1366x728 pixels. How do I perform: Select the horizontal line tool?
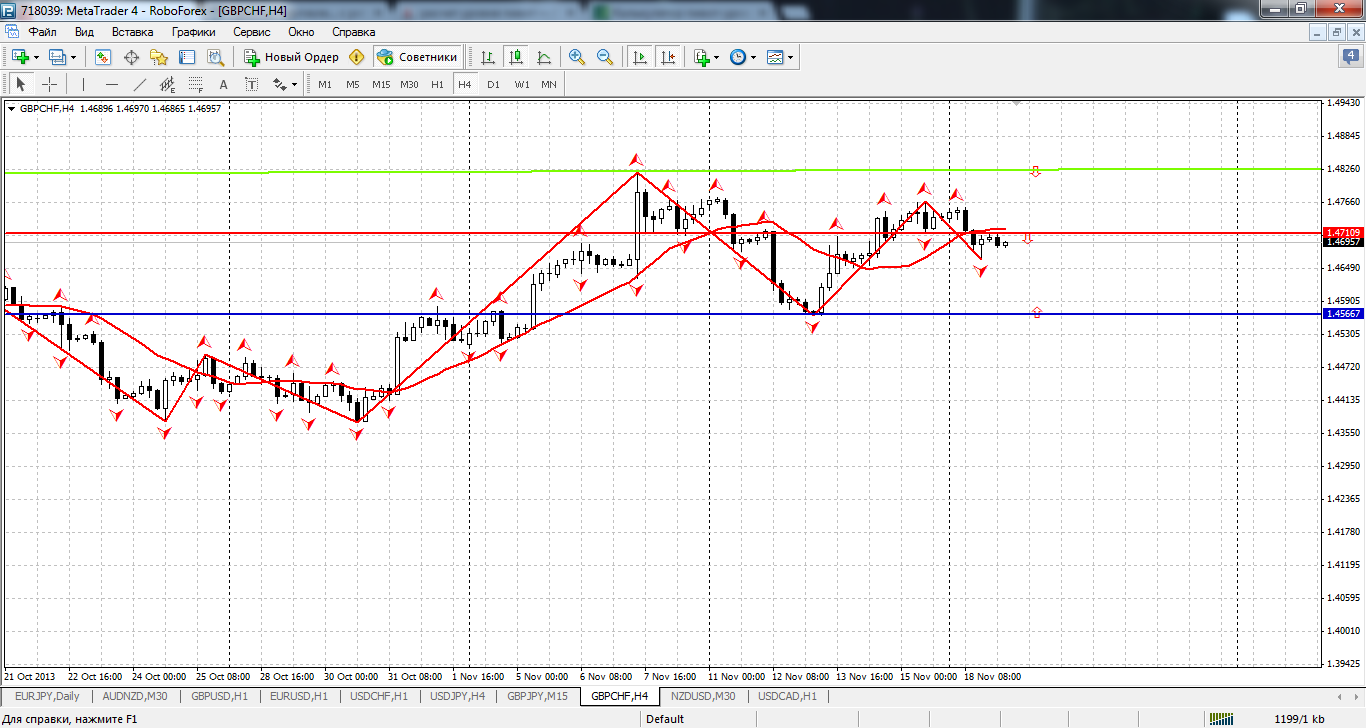point(111,84)
